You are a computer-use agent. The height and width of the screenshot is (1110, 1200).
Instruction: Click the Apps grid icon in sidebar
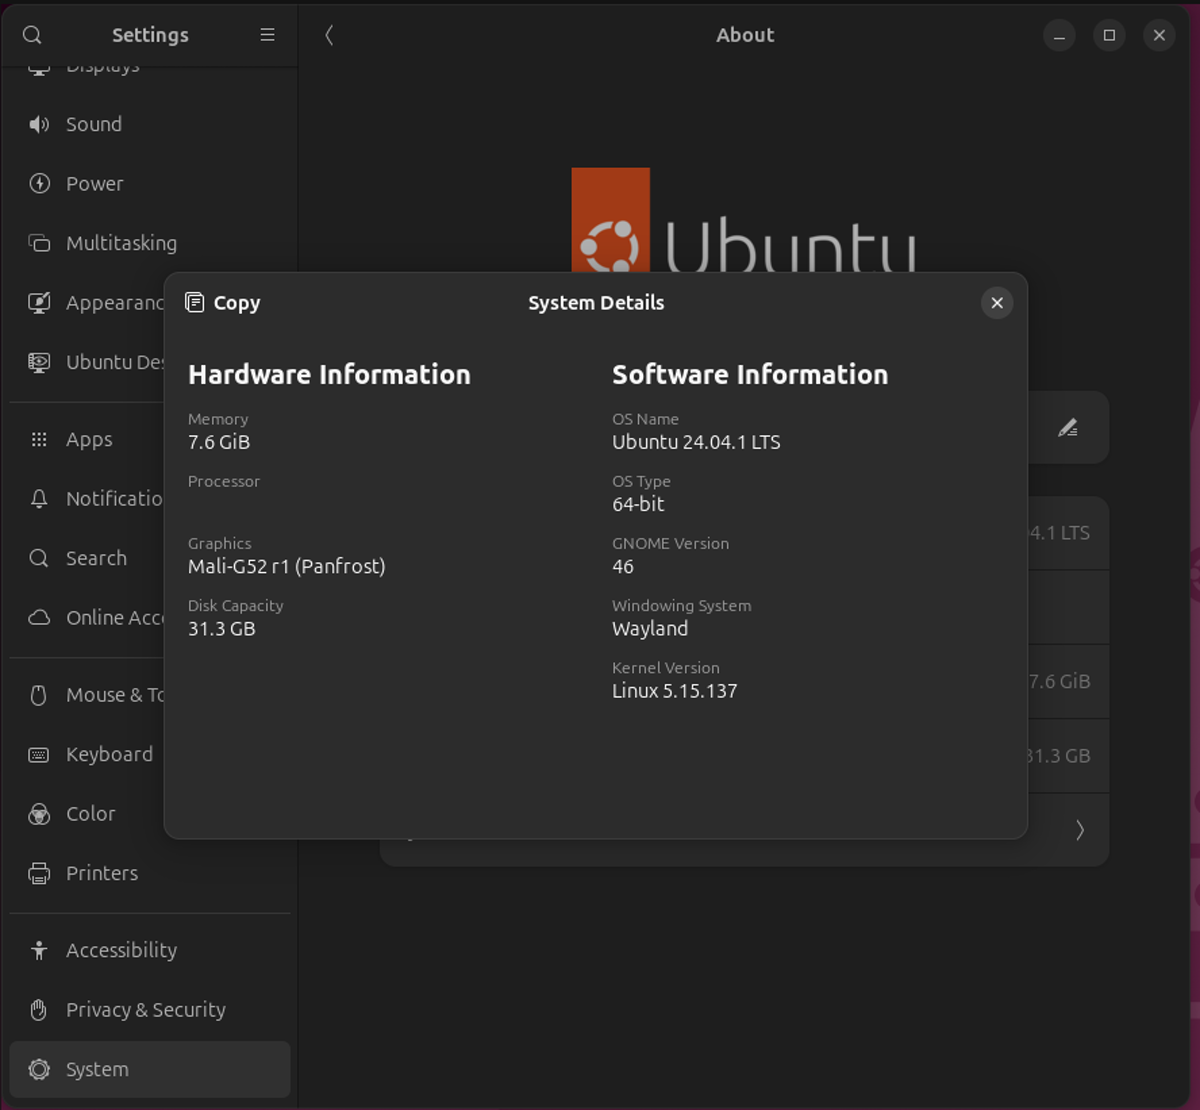(39, 440)
